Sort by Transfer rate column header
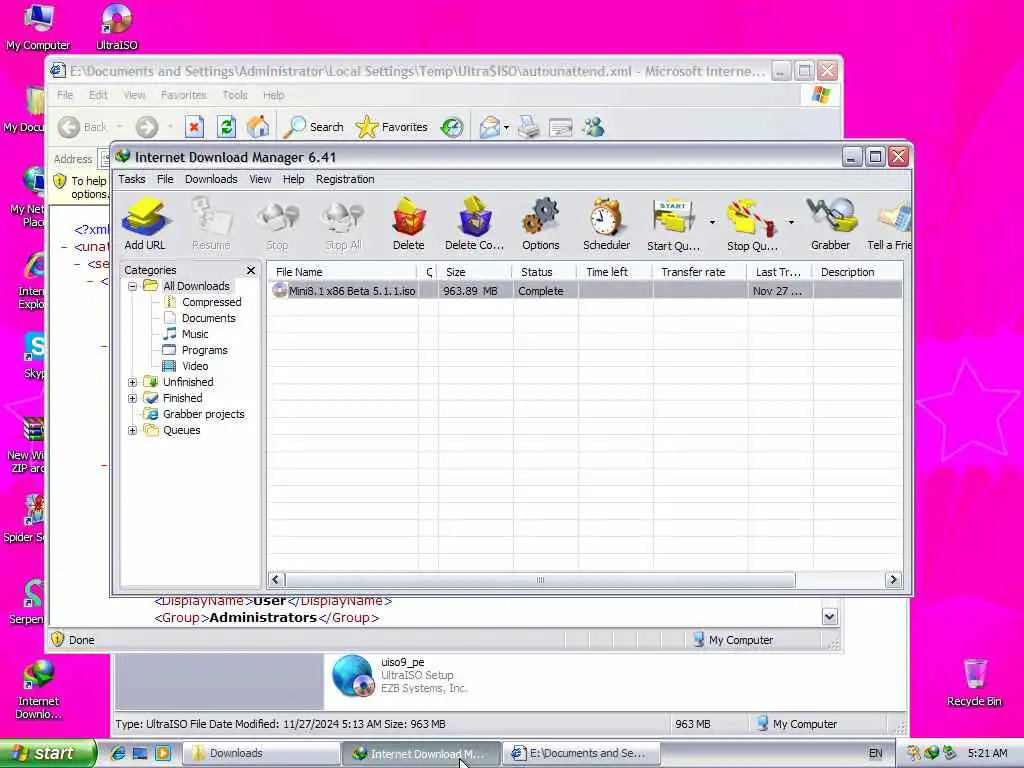The width and height of the screenshot is (1024, 768). click(x=700, y=272)
